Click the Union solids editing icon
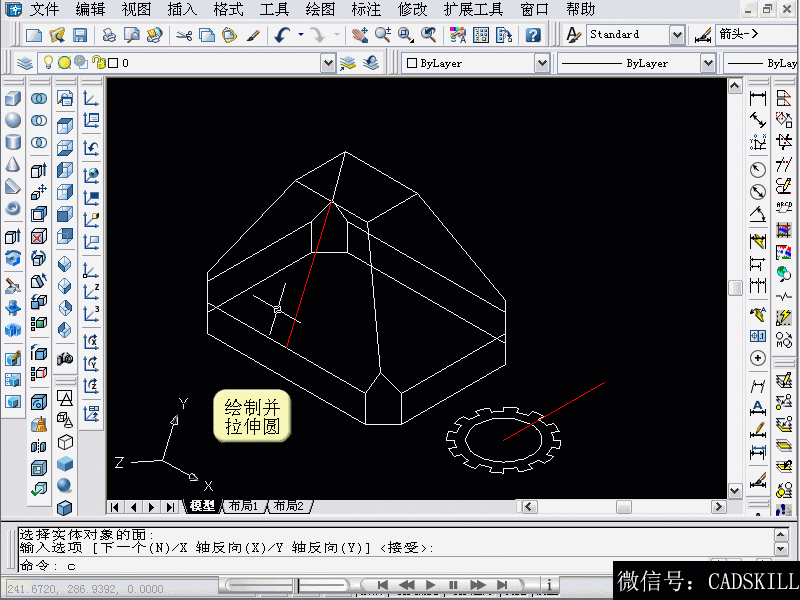Viewport: 800px width, 600px height. pyautogui.click(x=39, y=99)
